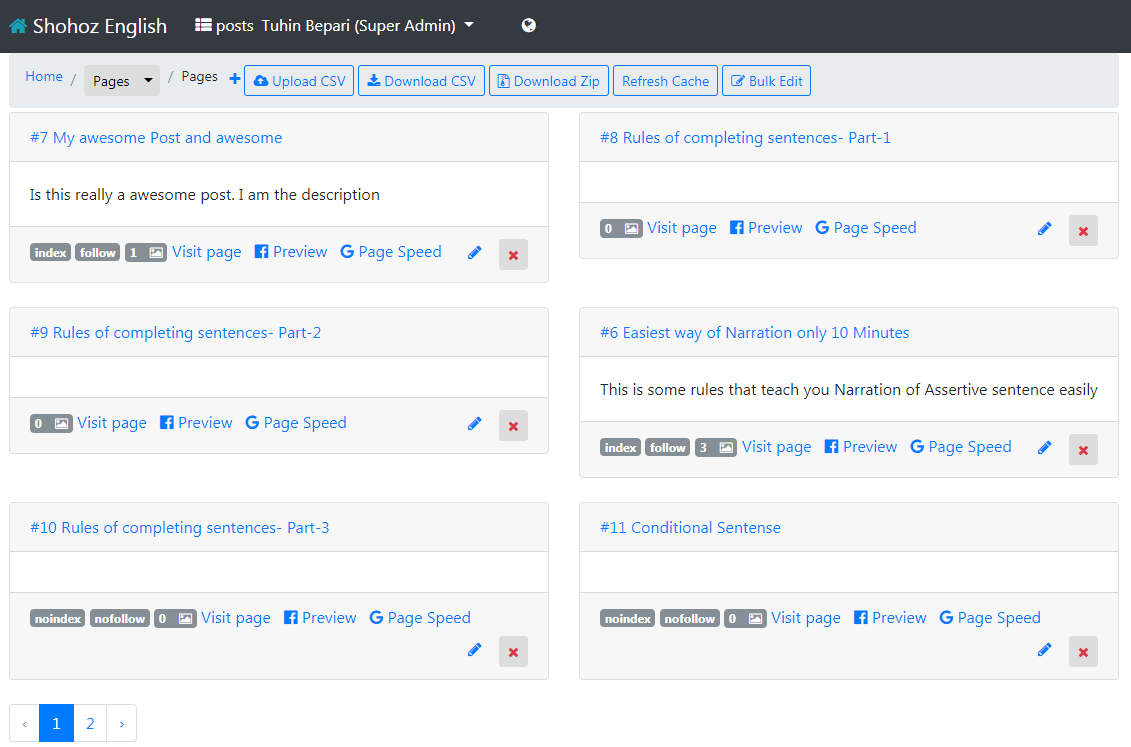Expand the Tuhin Bepari admin menu
This screenshot has height=747, width=1131.
point(364,25)
